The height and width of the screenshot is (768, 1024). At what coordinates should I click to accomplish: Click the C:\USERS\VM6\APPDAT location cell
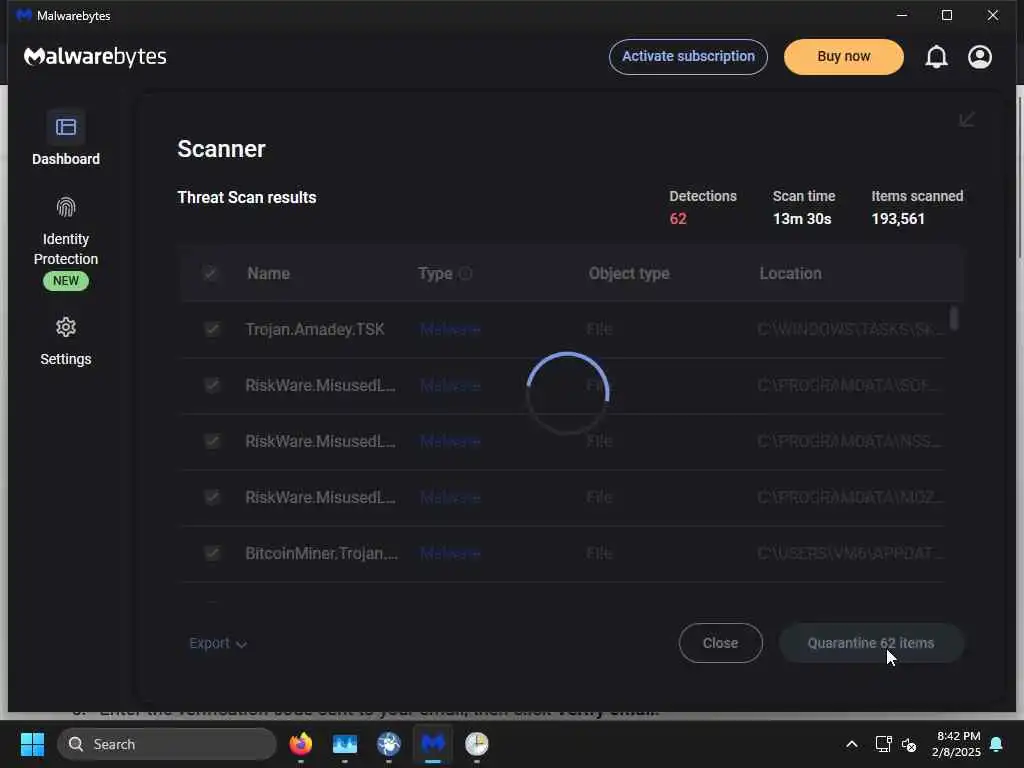851,554
